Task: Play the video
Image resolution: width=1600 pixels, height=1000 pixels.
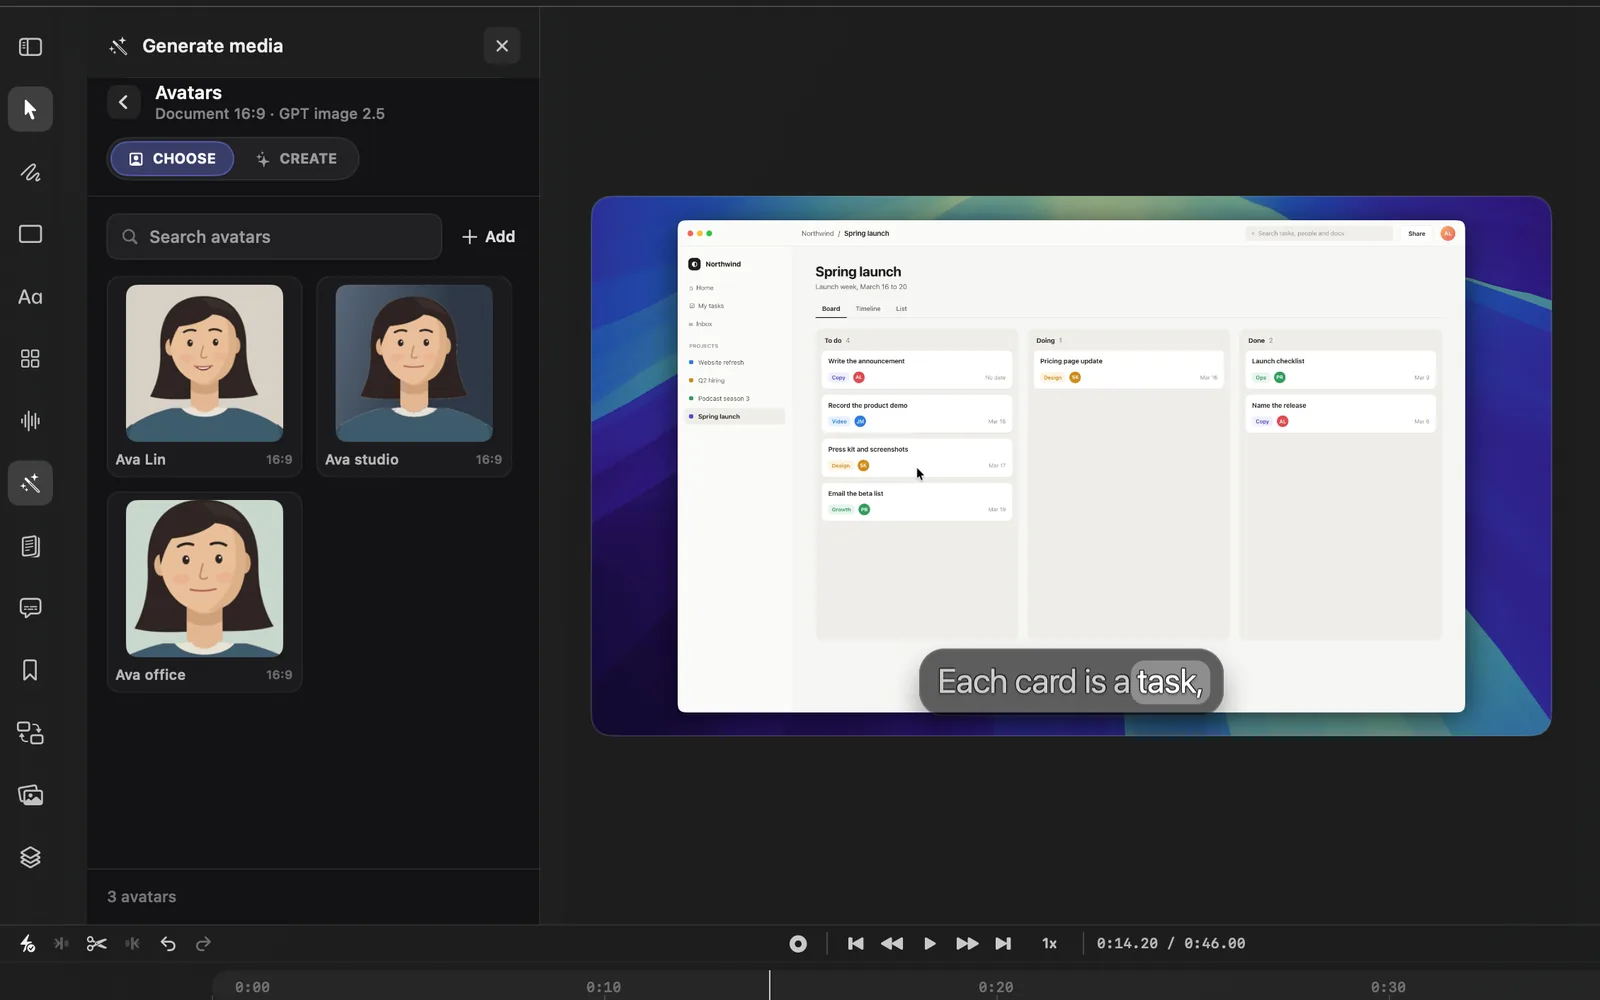Action: pyautogui.click(x=930, y=943)
